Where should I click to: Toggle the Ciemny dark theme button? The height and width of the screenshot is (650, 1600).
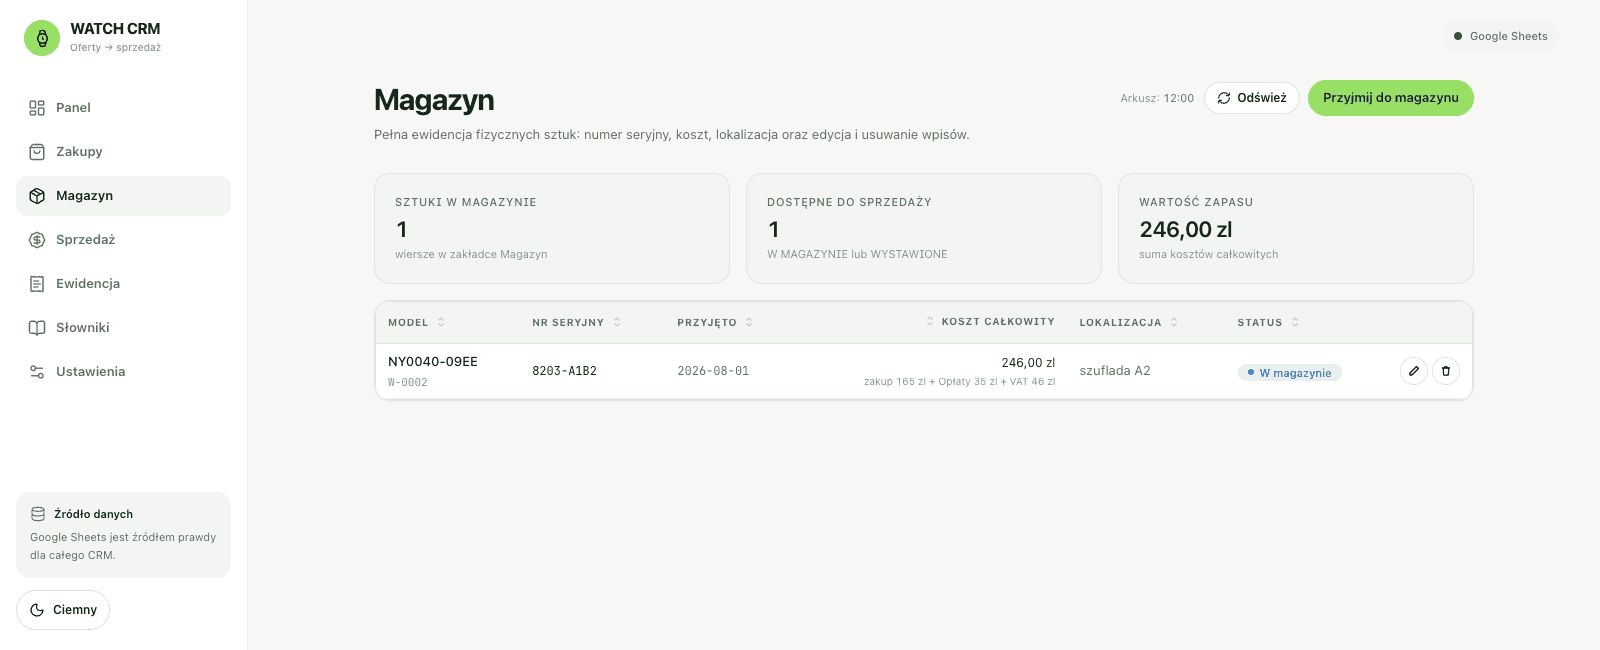(63, 610)
